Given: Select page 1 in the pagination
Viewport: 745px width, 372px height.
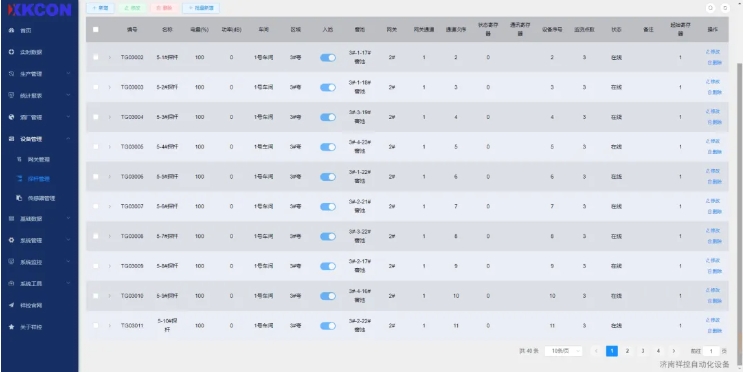Looking at the screenshot, I should coord(612,351).
